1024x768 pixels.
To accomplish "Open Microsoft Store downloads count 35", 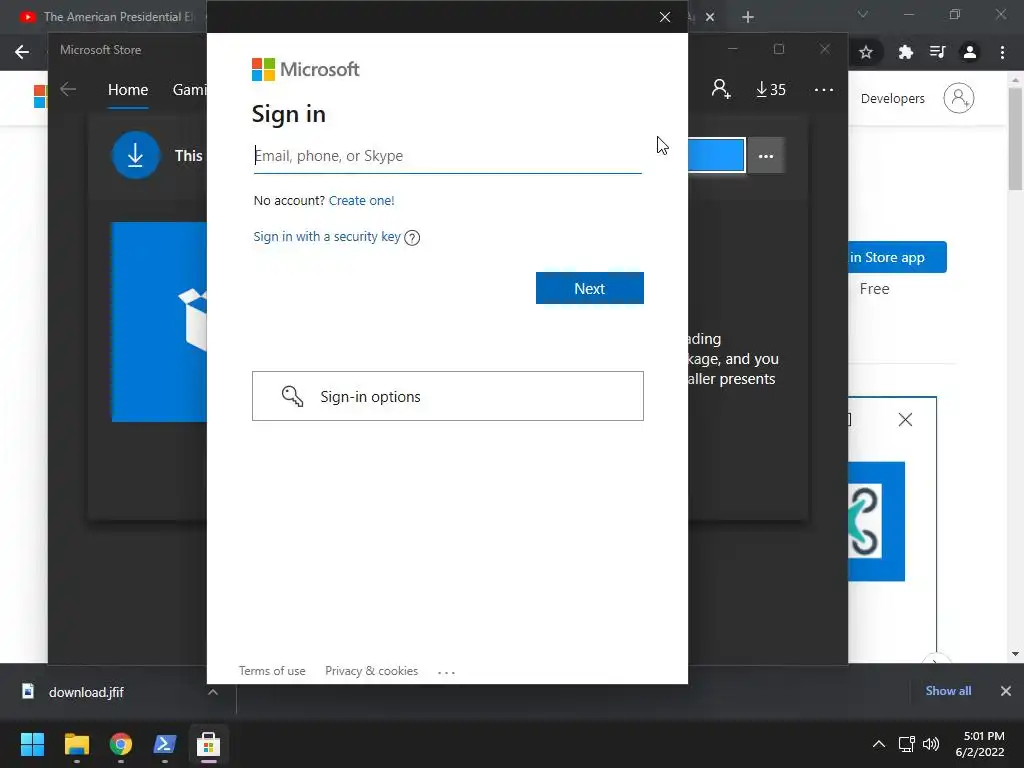I will coord(771,89).
